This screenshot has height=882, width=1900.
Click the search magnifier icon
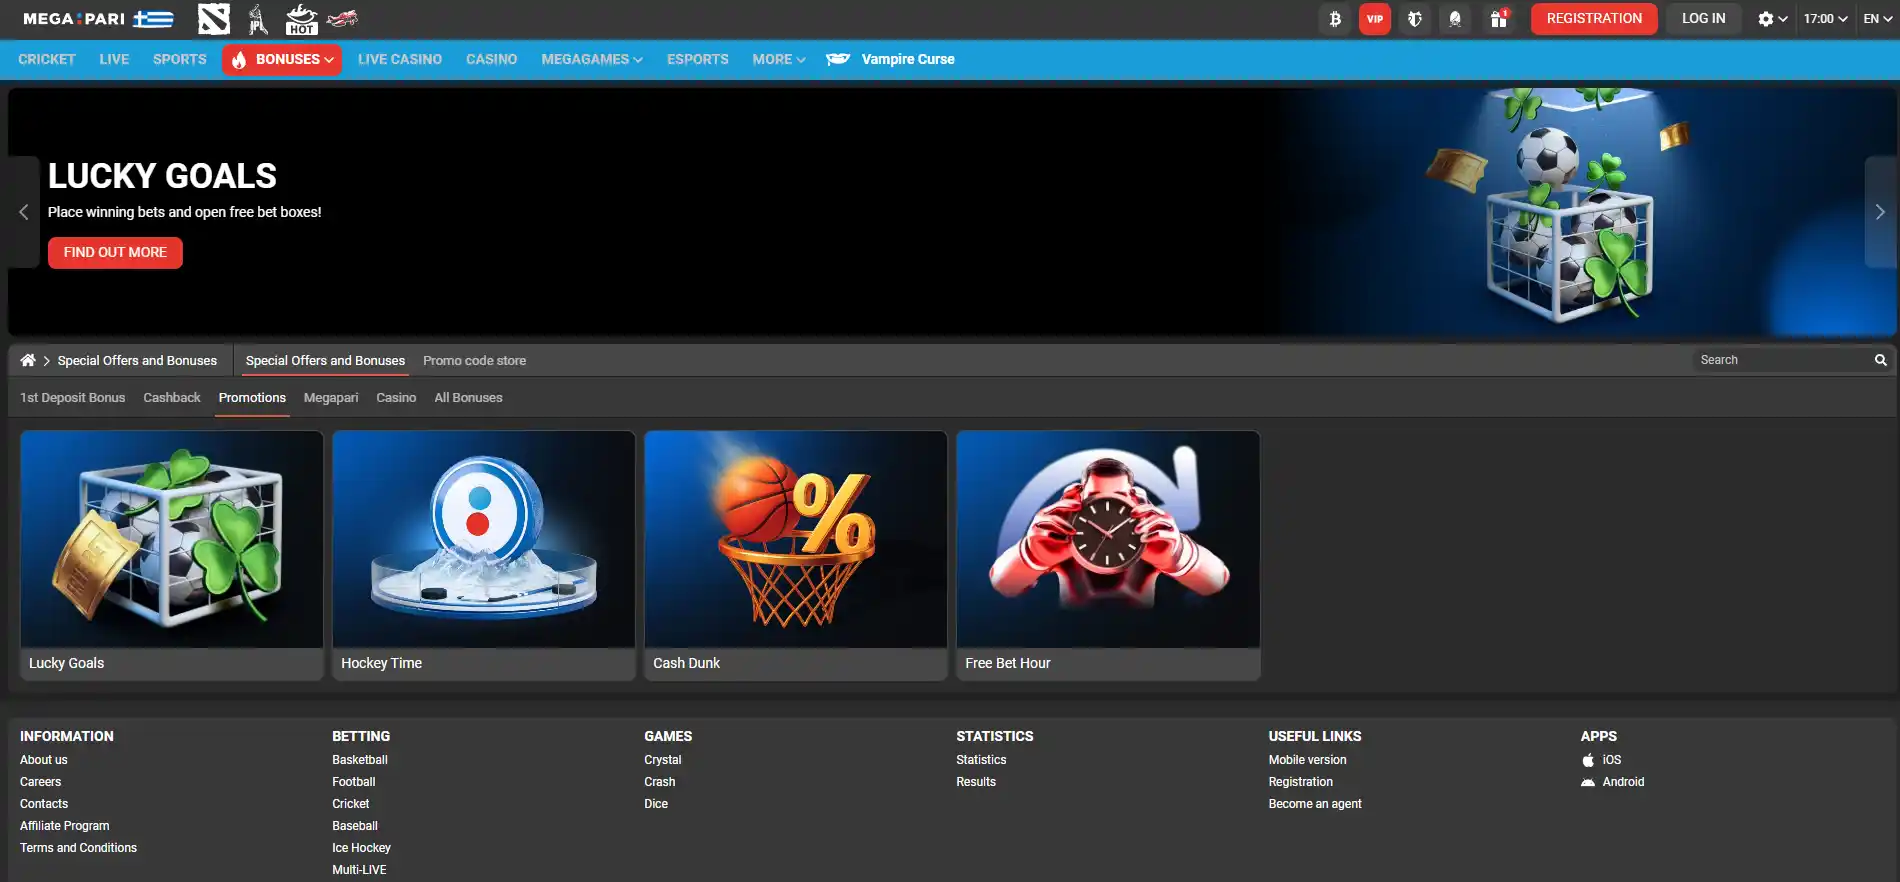(1880, 360)
